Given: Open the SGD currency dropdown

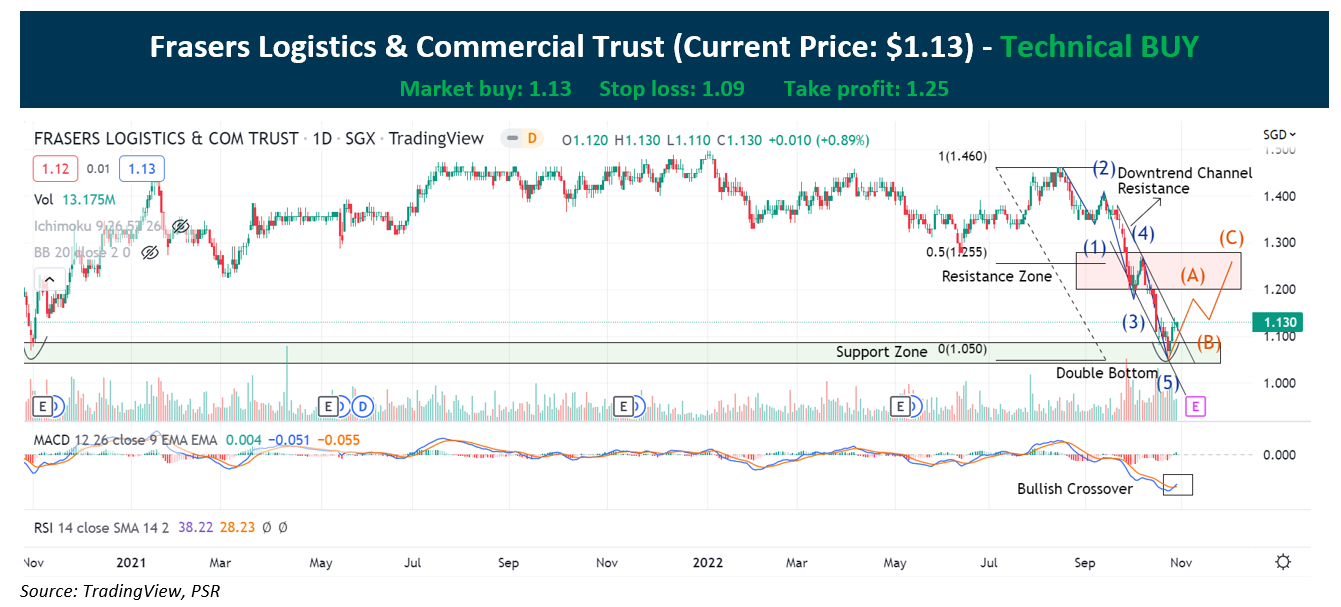Looking at the screenshot, I should click(x=1278, y=134).
